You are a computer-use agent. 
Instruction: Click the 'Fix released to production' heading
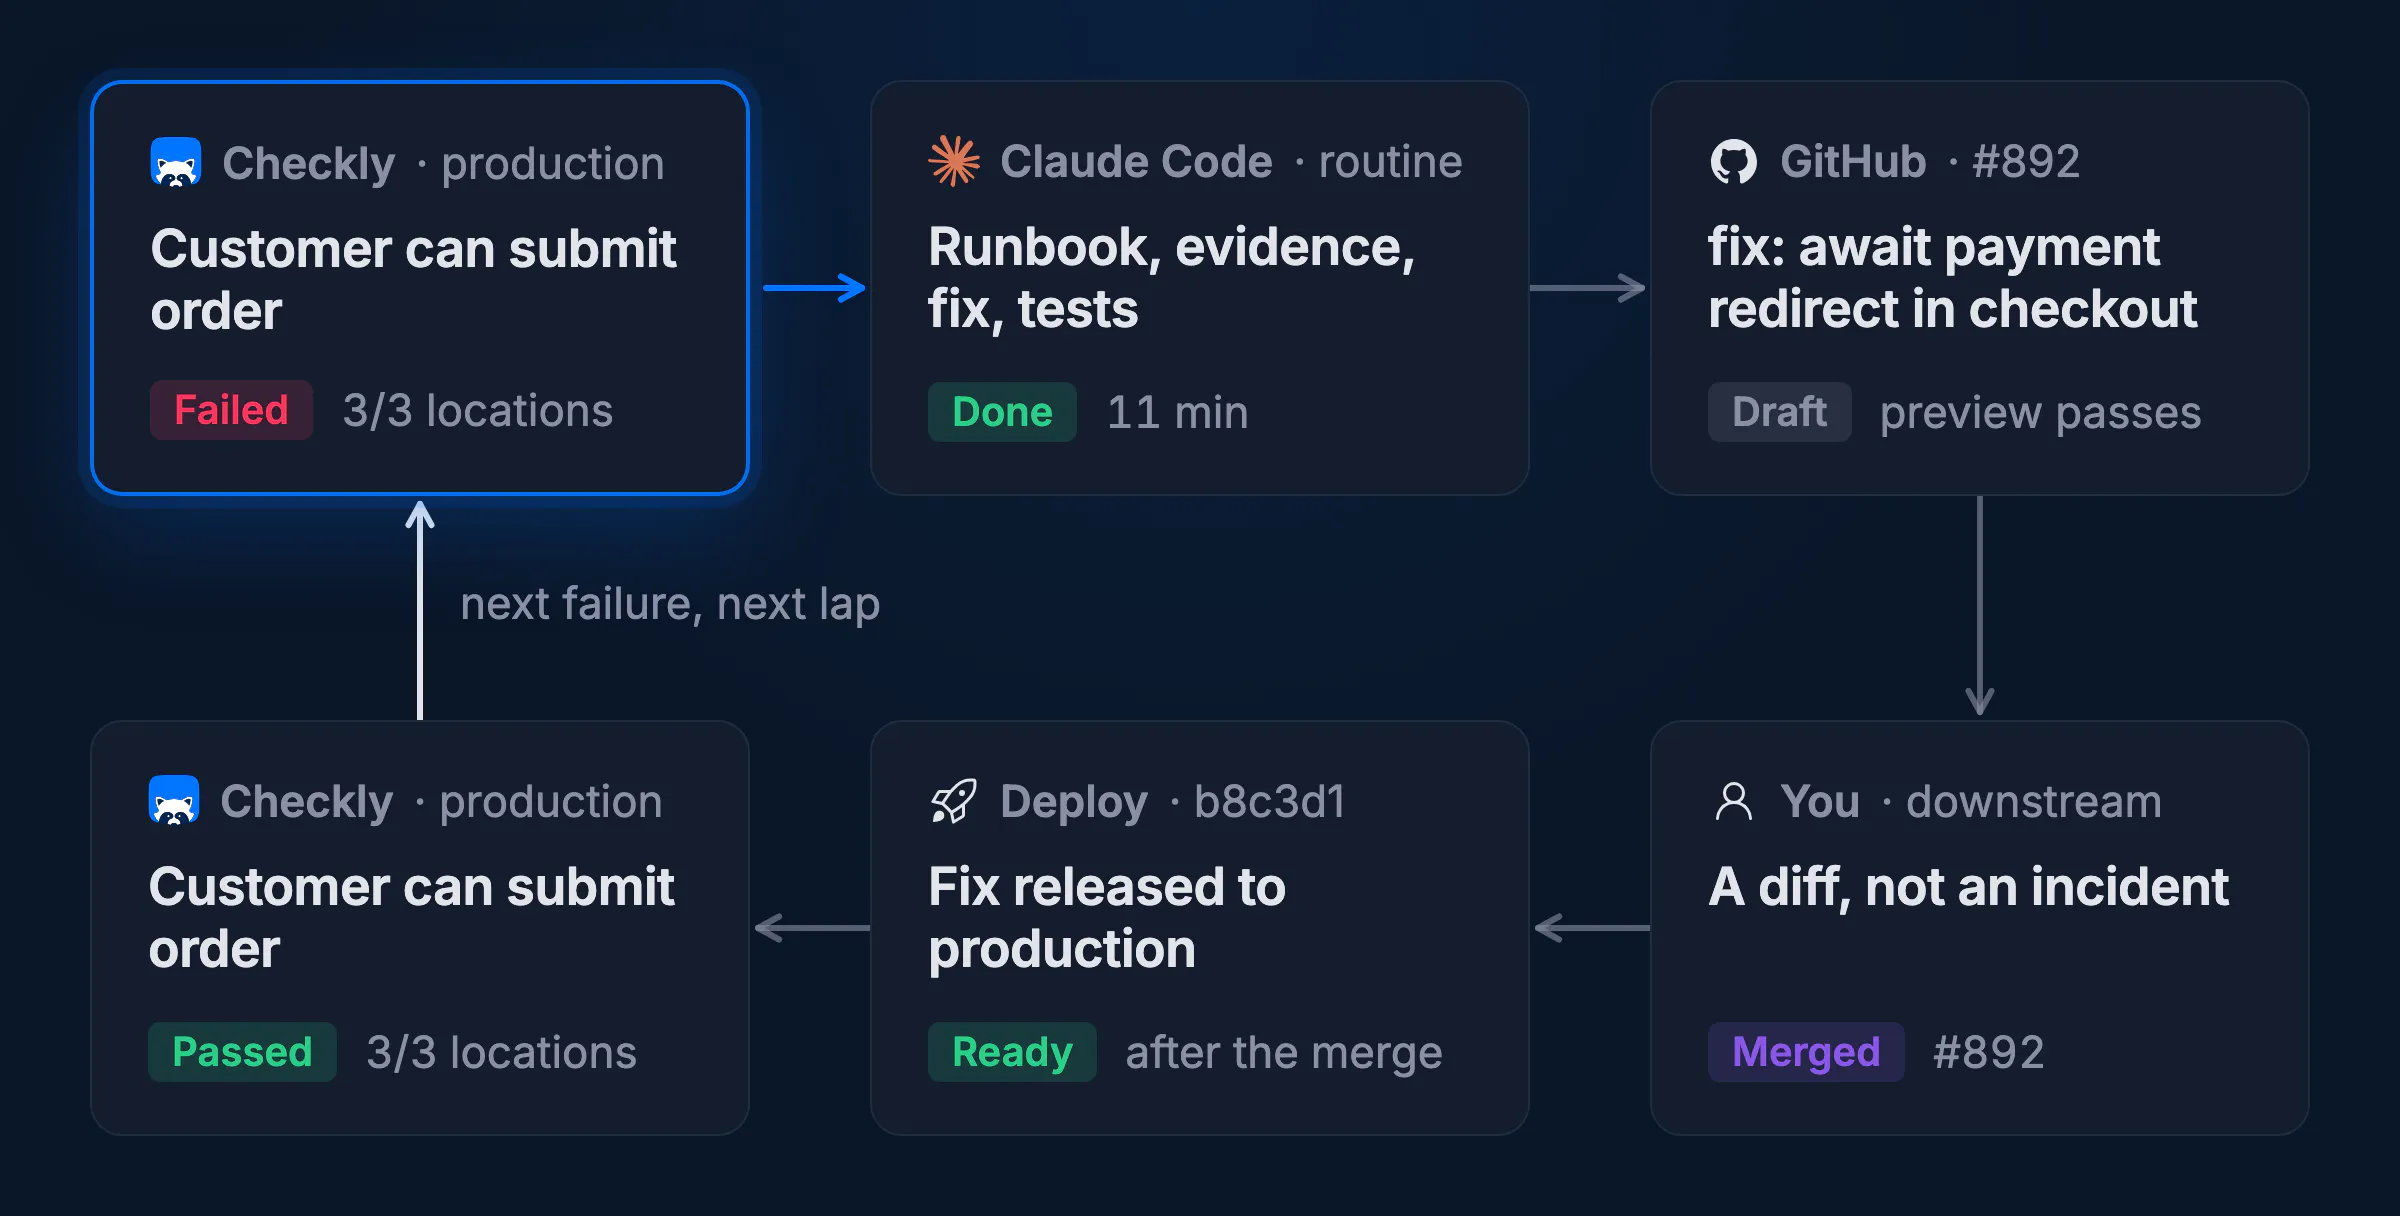(1107, 918)
